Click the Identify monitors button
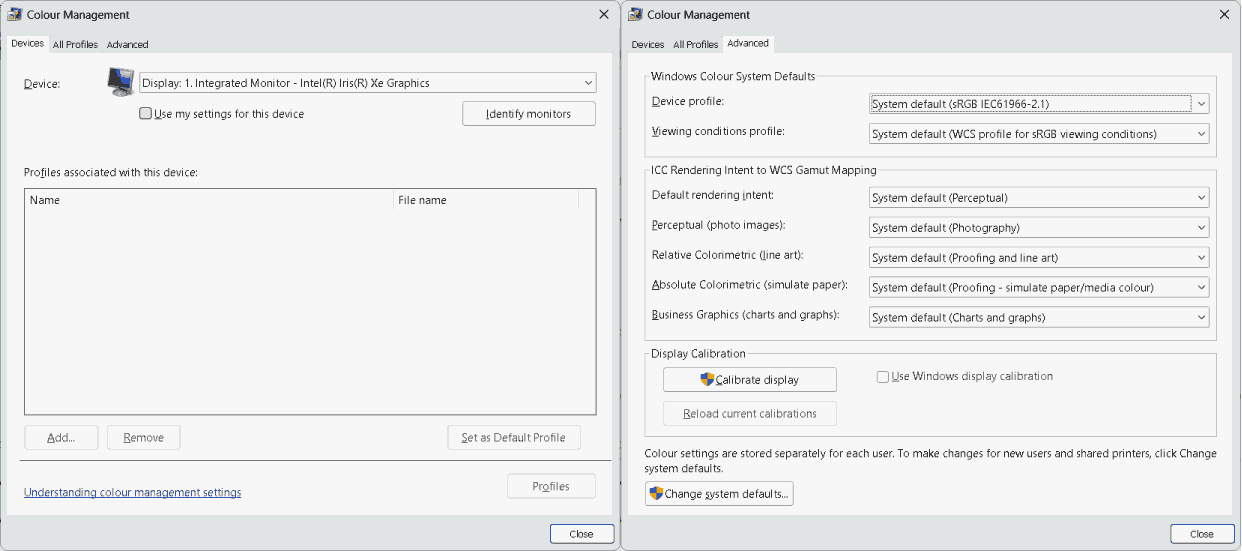This screenshot has height=551, width=1242. 529,114
